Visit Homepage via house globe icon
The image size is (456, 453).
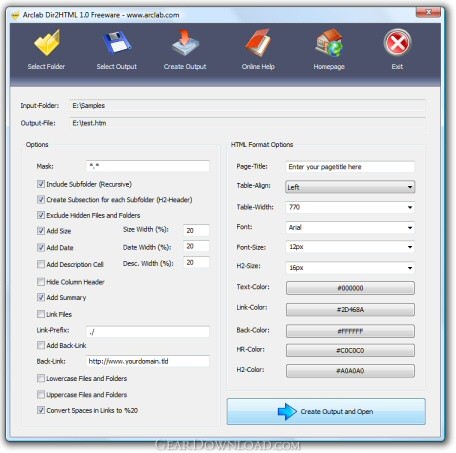[329, 43]
